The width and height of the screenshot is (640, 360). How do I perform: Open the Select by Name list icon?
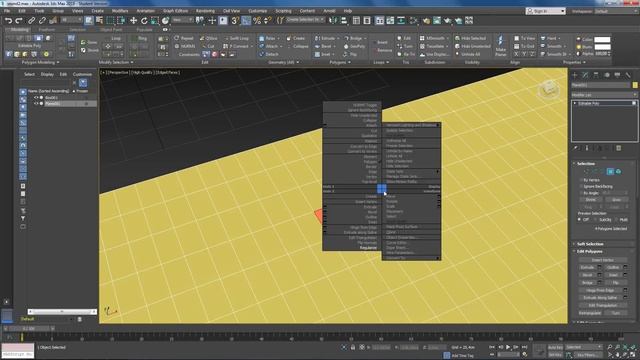(99, 20)
